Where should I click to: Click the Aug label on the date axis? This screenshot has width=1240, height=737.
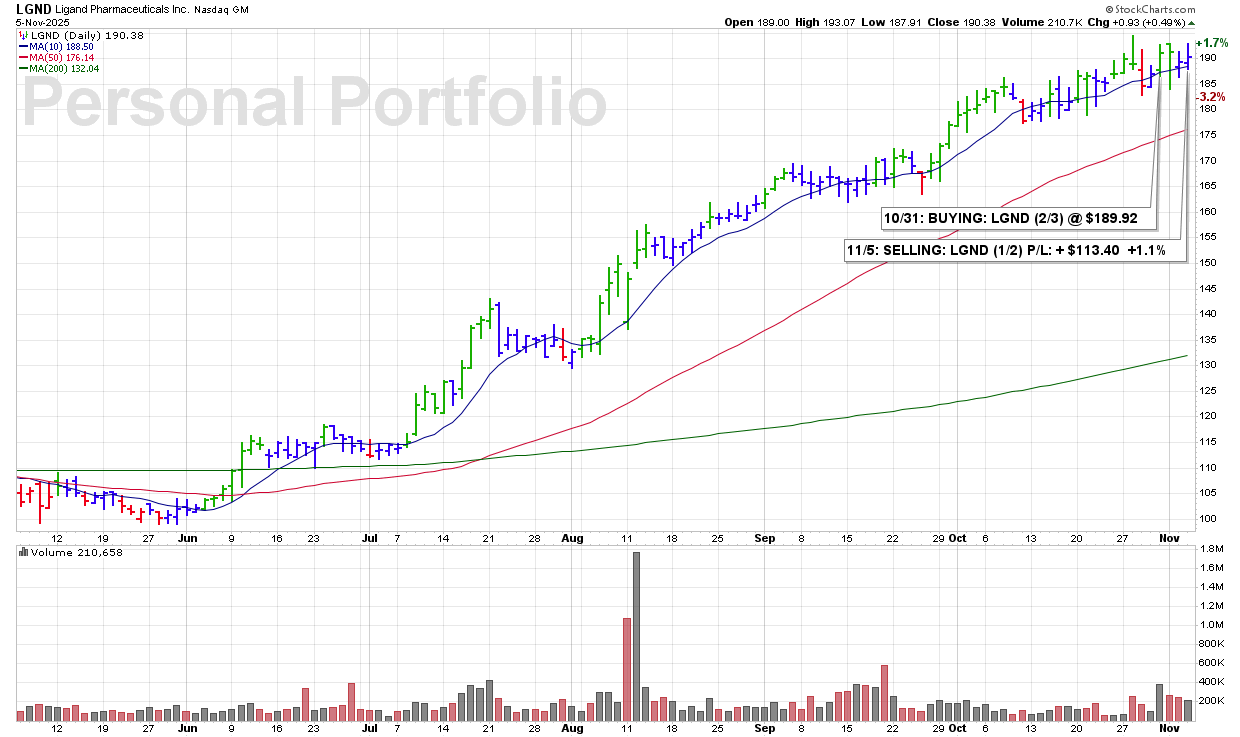[571, 537]
